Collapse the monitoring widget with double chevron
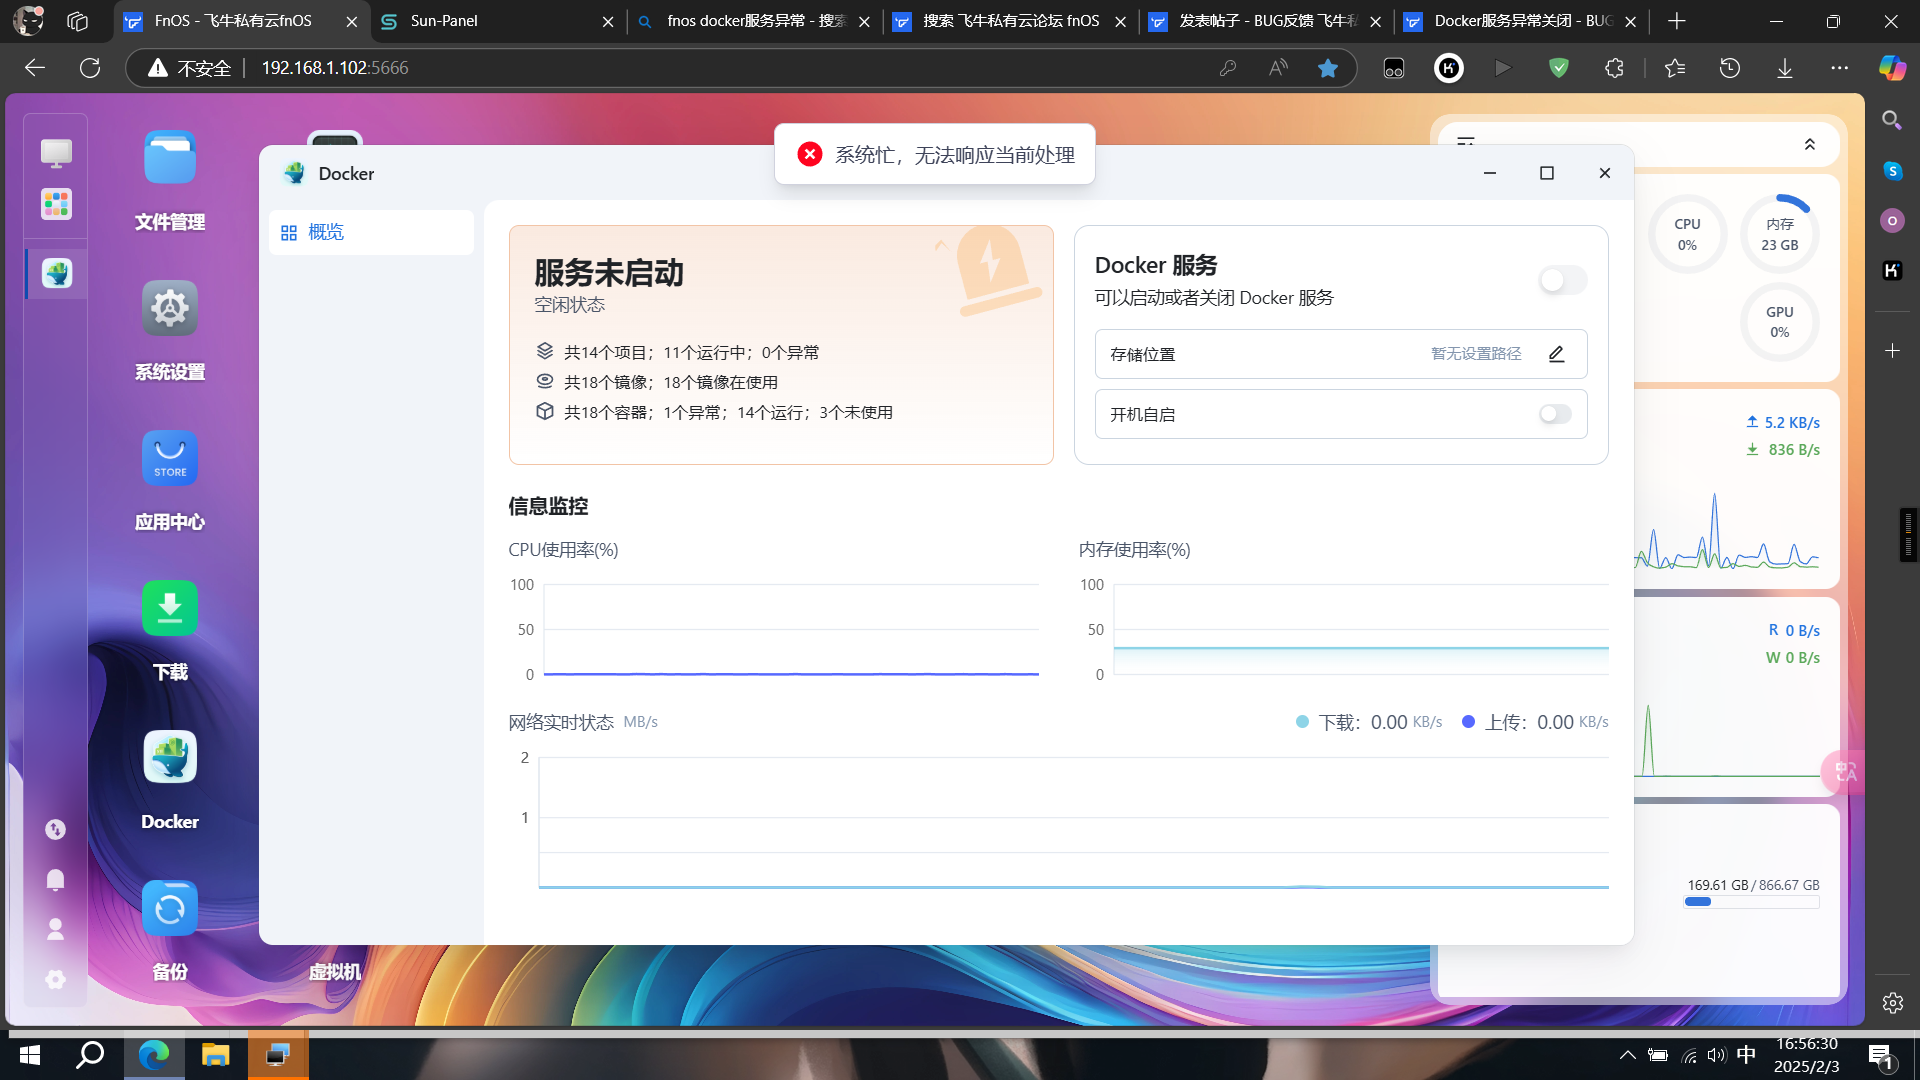Image resolution: width=1920 pixels, height=1080 pixels. pyautogui.click(x=1809, y=144)
